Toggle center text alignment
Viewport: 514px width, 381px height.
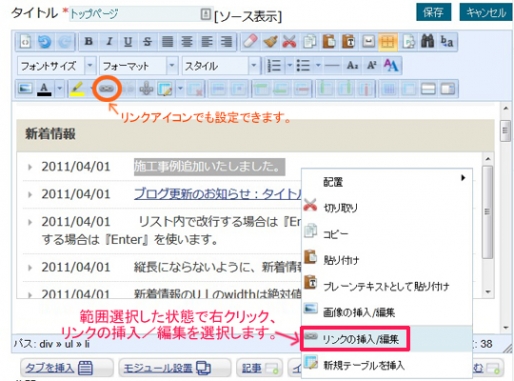tap(187, 42)
